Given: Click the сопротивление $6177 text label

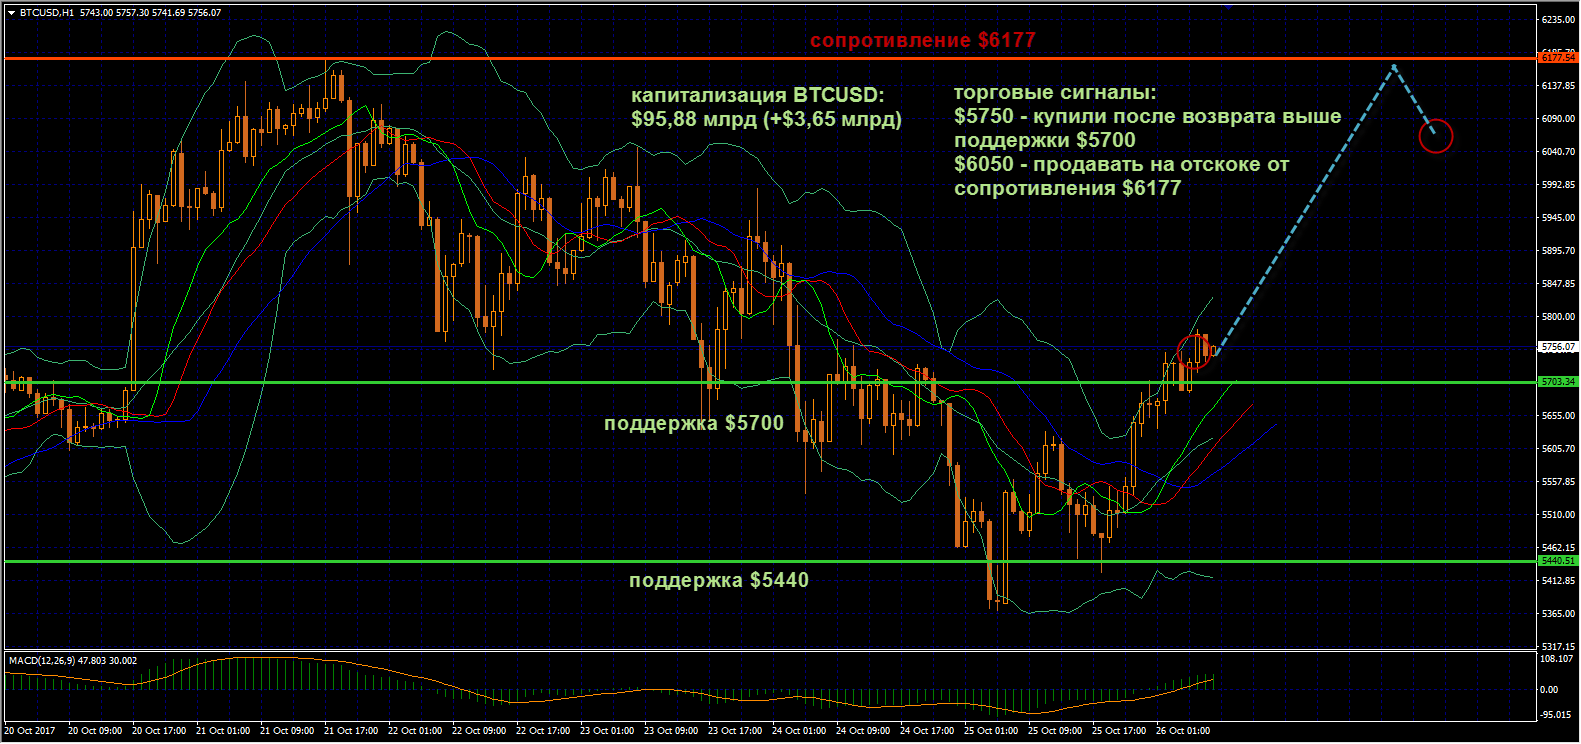Looking at the screenshot, I should click(x=922, y=40).
